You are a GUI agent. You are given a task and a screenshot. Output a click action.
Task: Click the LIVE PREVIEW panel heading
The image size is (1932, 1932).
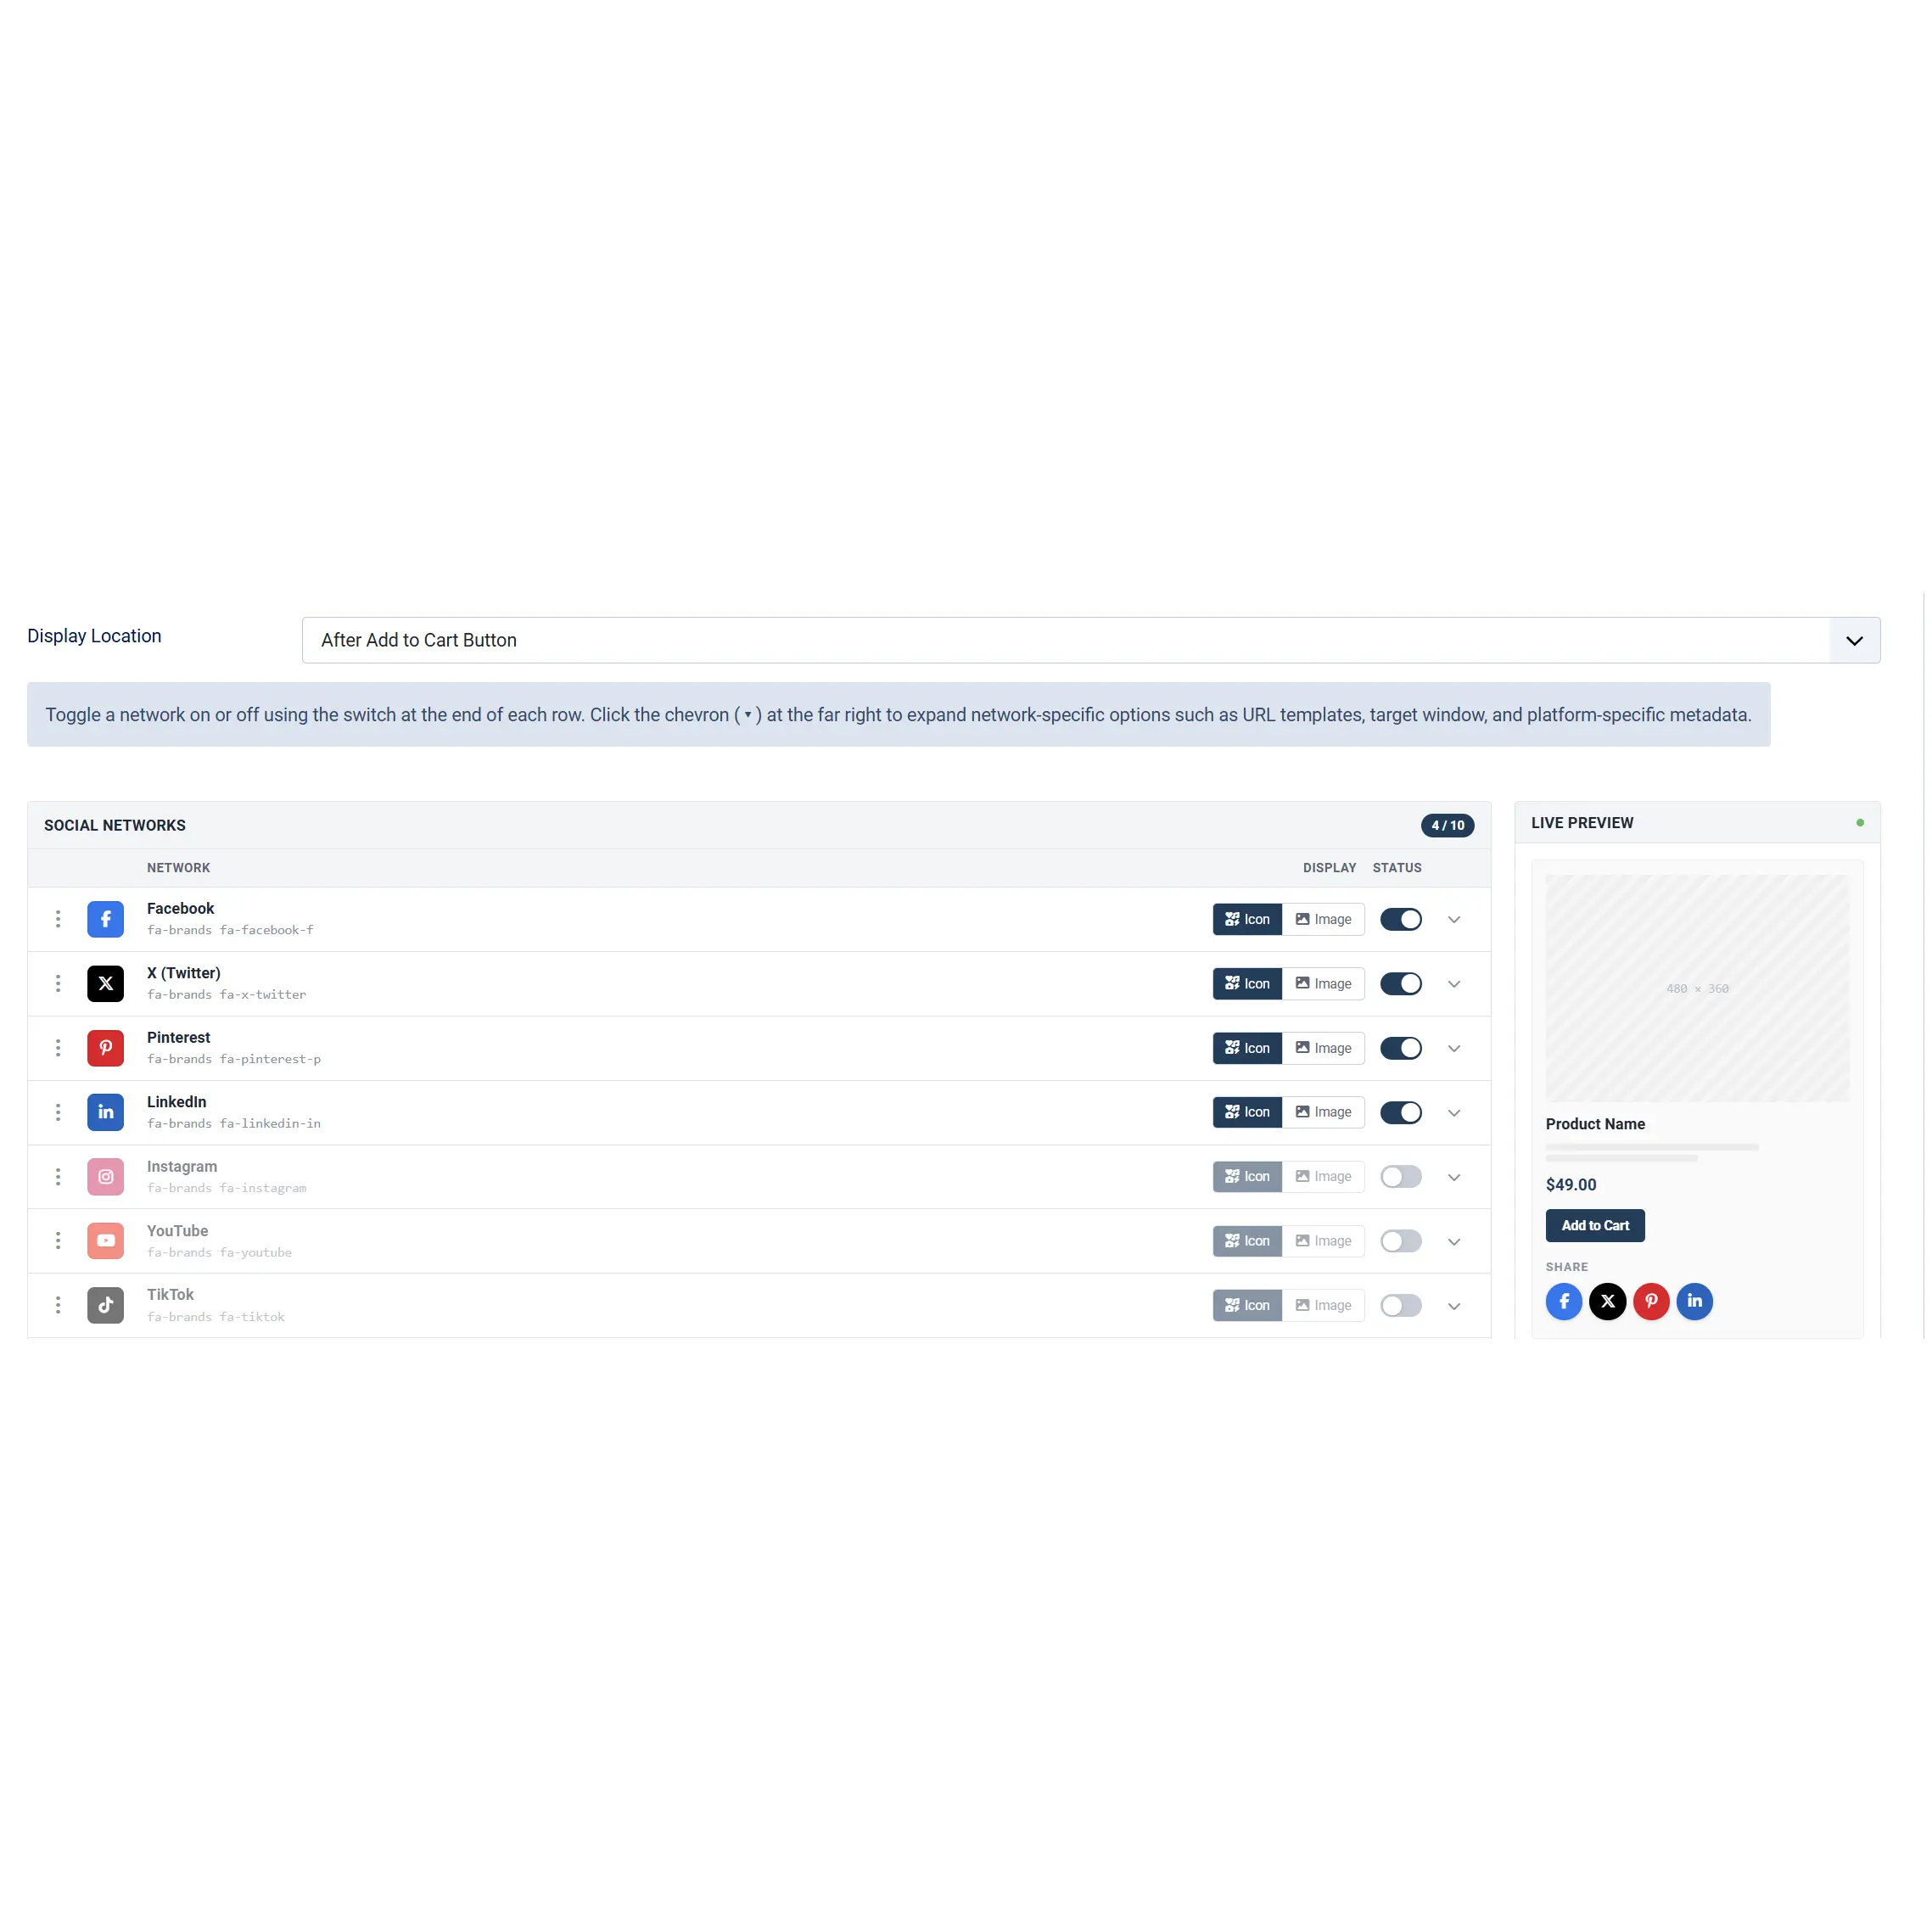pos(1582,823)
